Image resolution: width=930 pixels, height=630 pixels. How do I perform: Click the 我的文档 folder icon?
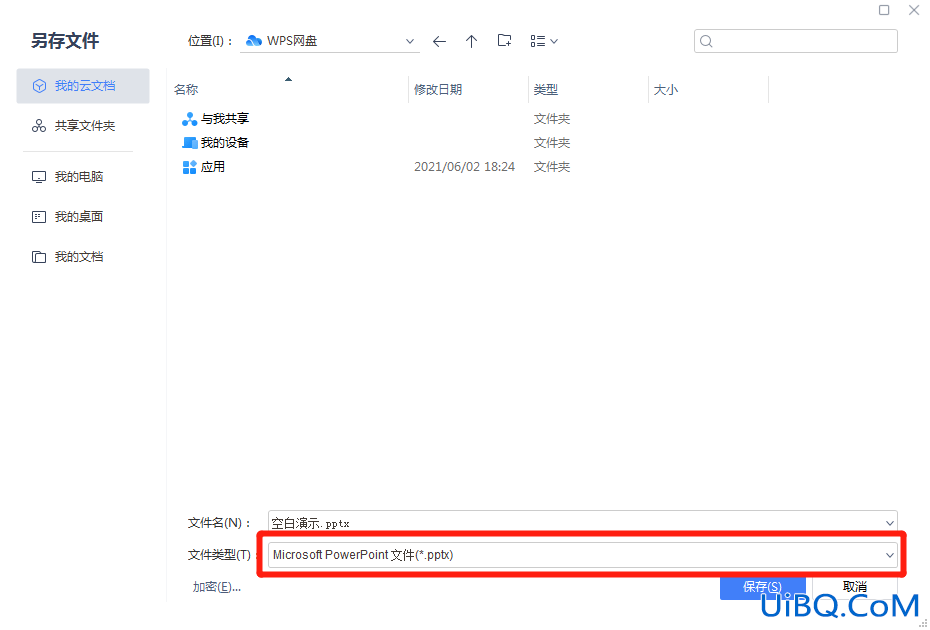(39, 257)
